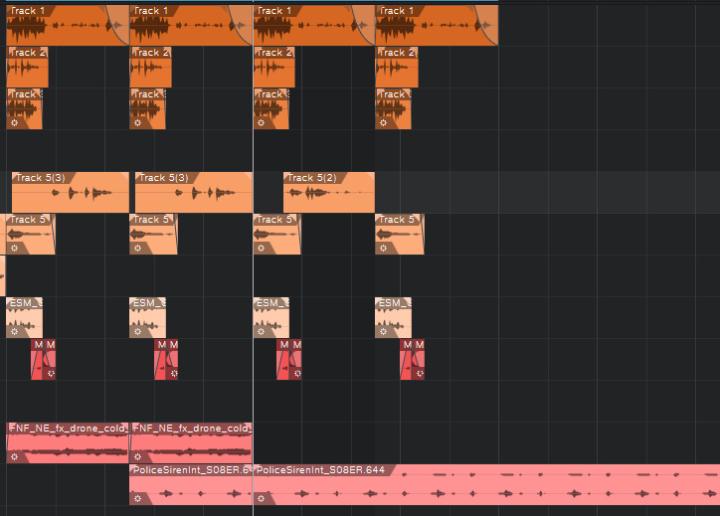Select the Track 5(2) audio clip

[x=329, y=193]
